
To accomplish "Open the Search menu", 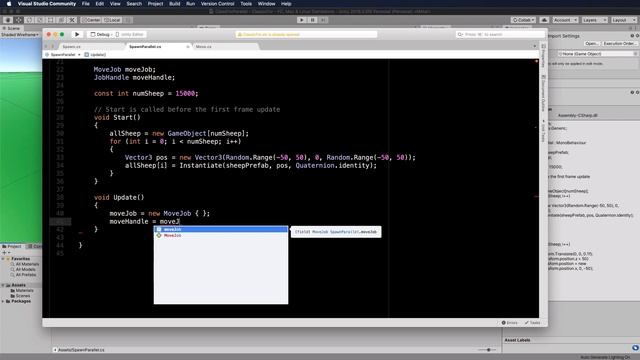I will tap(134, 4).
